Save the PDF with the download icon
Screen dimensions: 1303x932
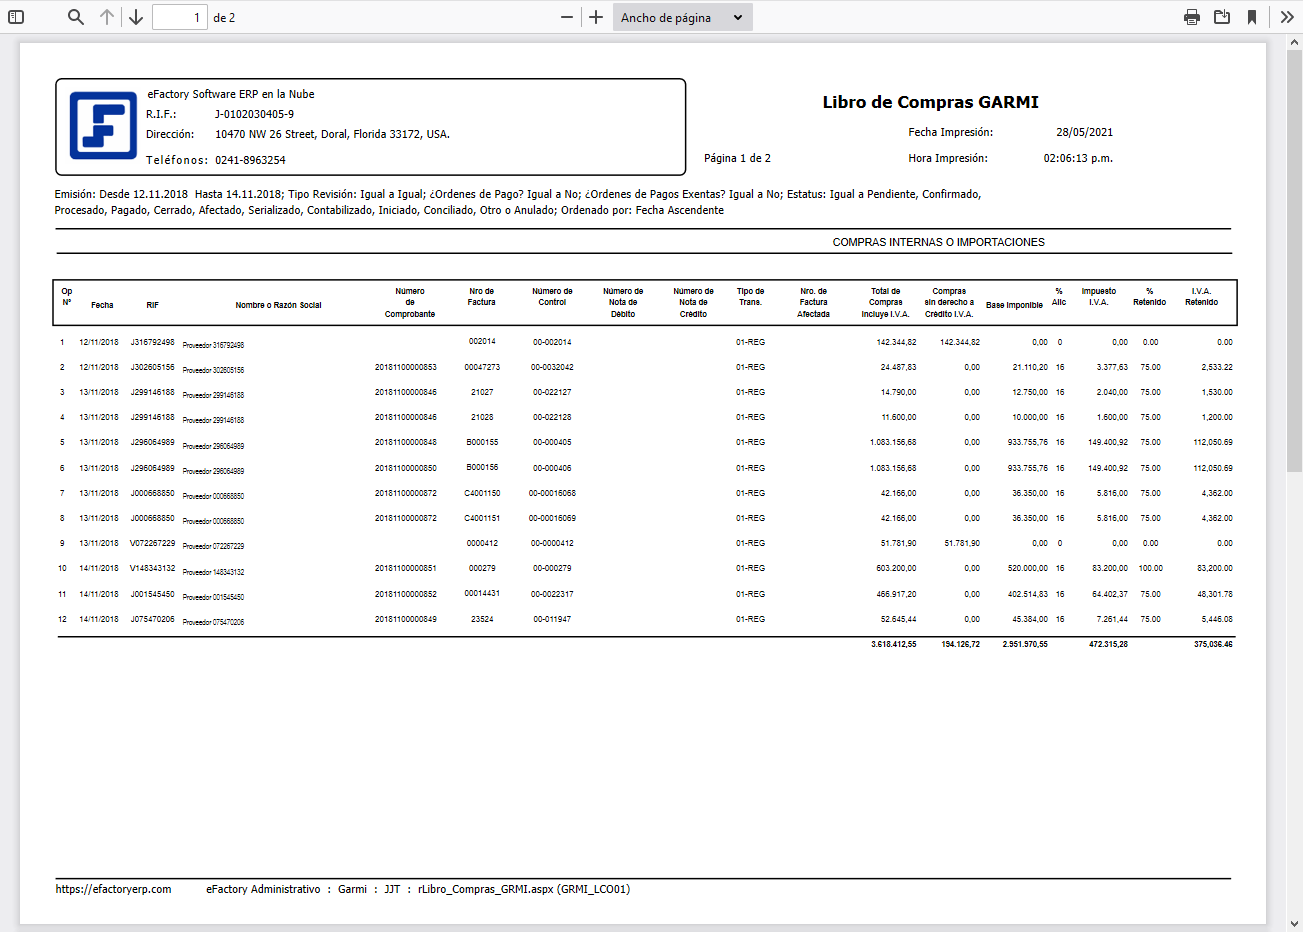pos(1222,17)
